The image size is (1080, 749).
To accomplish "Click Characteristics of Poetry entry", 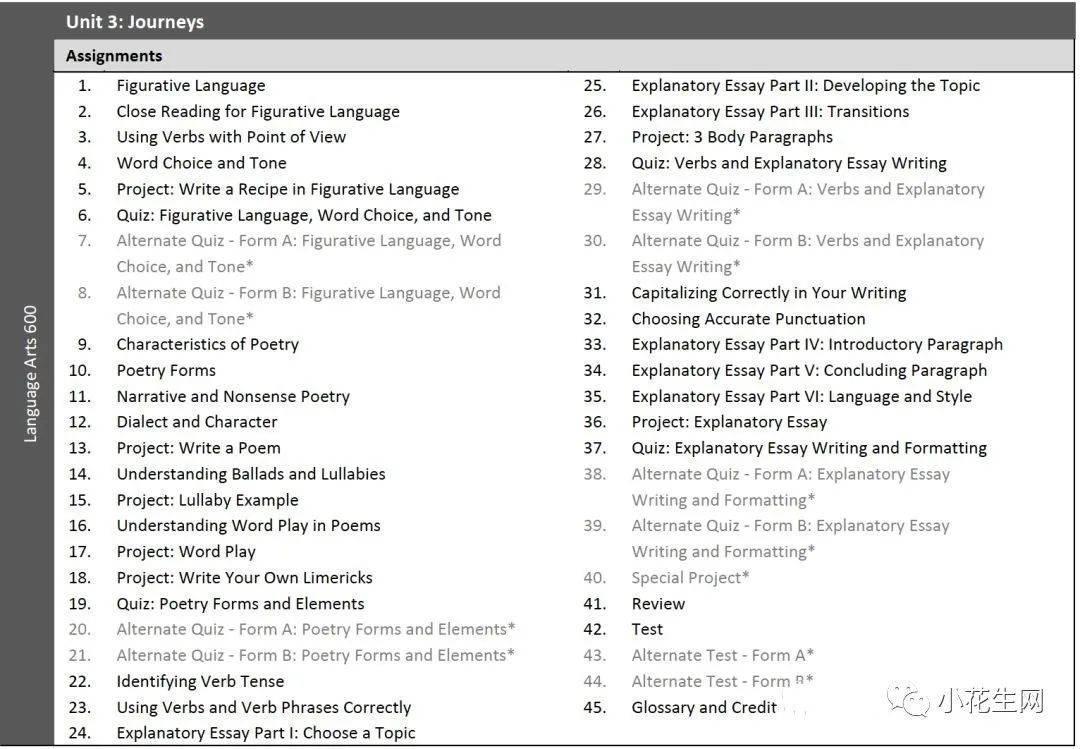I will click(208, 344).
